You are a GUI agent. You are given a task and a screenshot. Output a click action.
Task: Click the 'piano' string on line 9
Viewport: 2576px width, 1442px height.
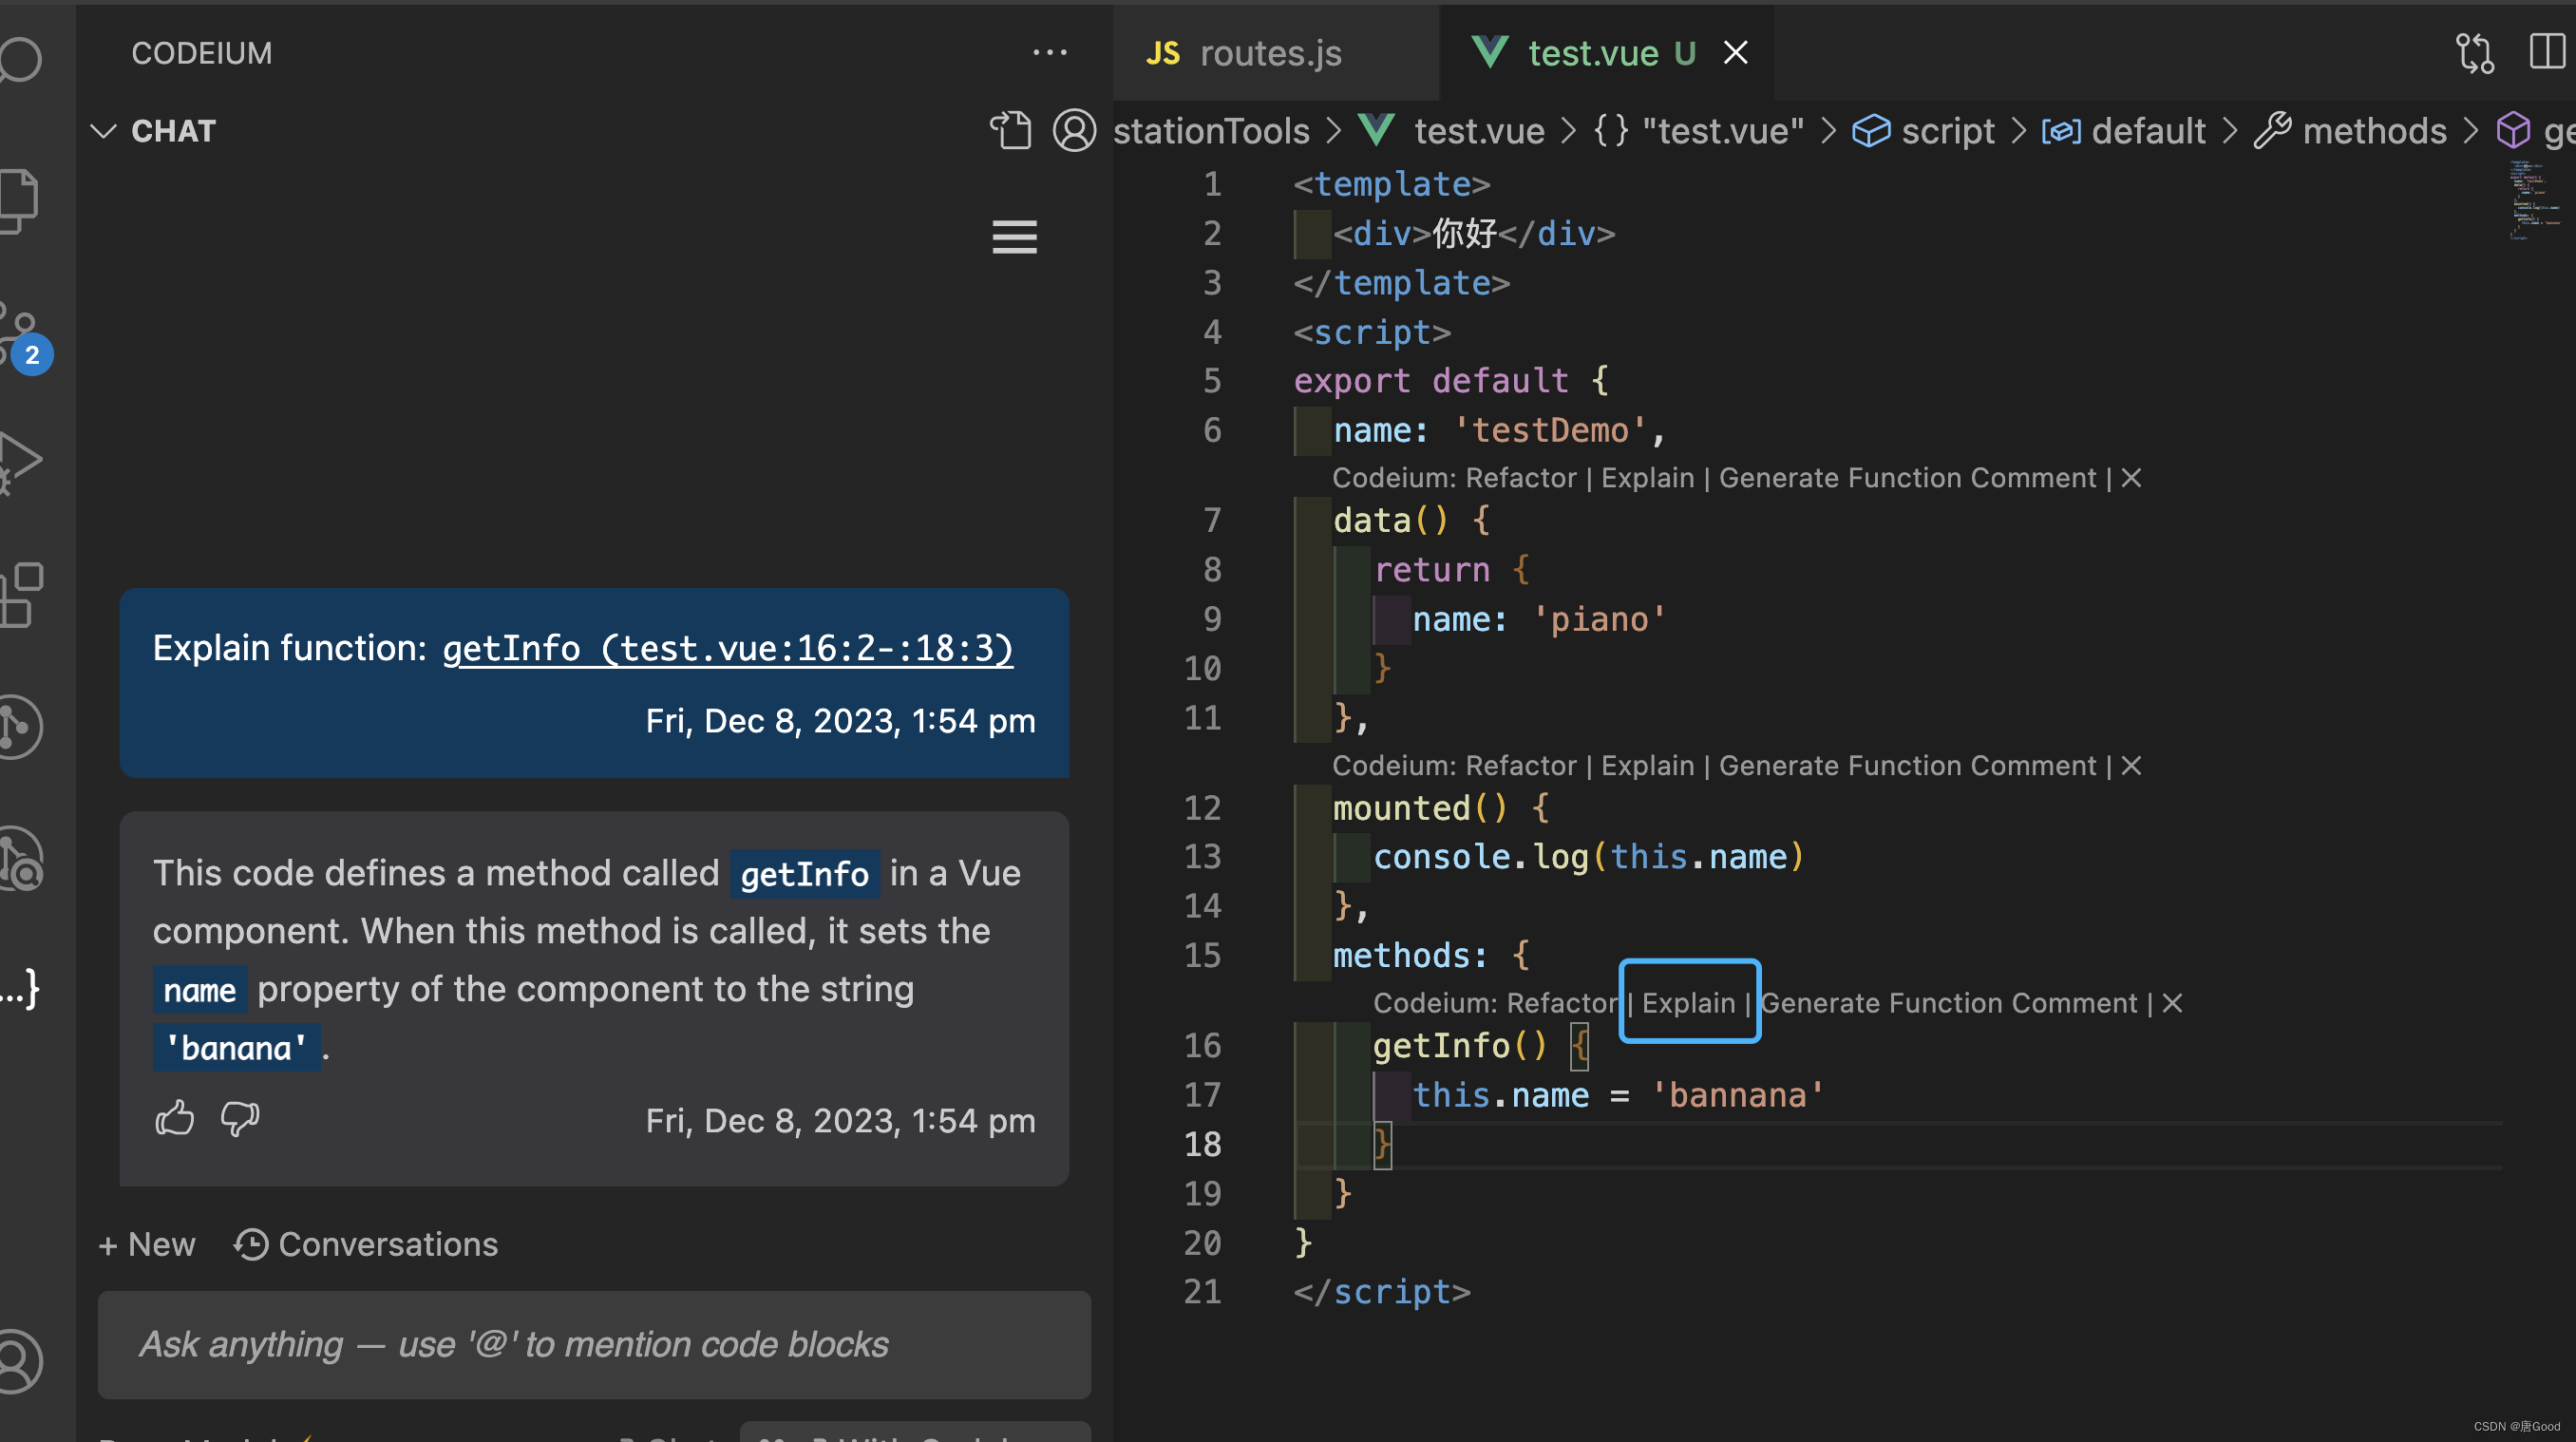coord(1599,619)
